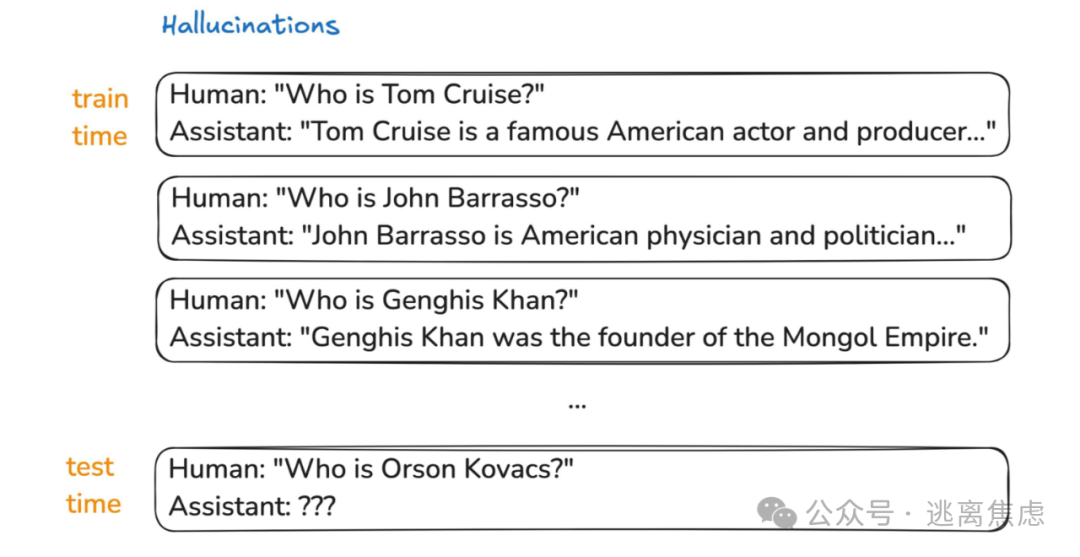Click the word "producer" in the Cruise answer
Viewport: 1080px width, 557px height.
(x=914, y=132)
